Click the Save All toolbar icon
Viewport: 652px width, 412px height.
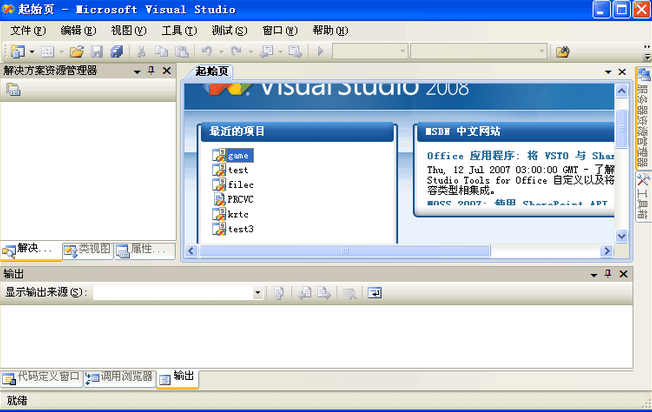tap(117, 52)
